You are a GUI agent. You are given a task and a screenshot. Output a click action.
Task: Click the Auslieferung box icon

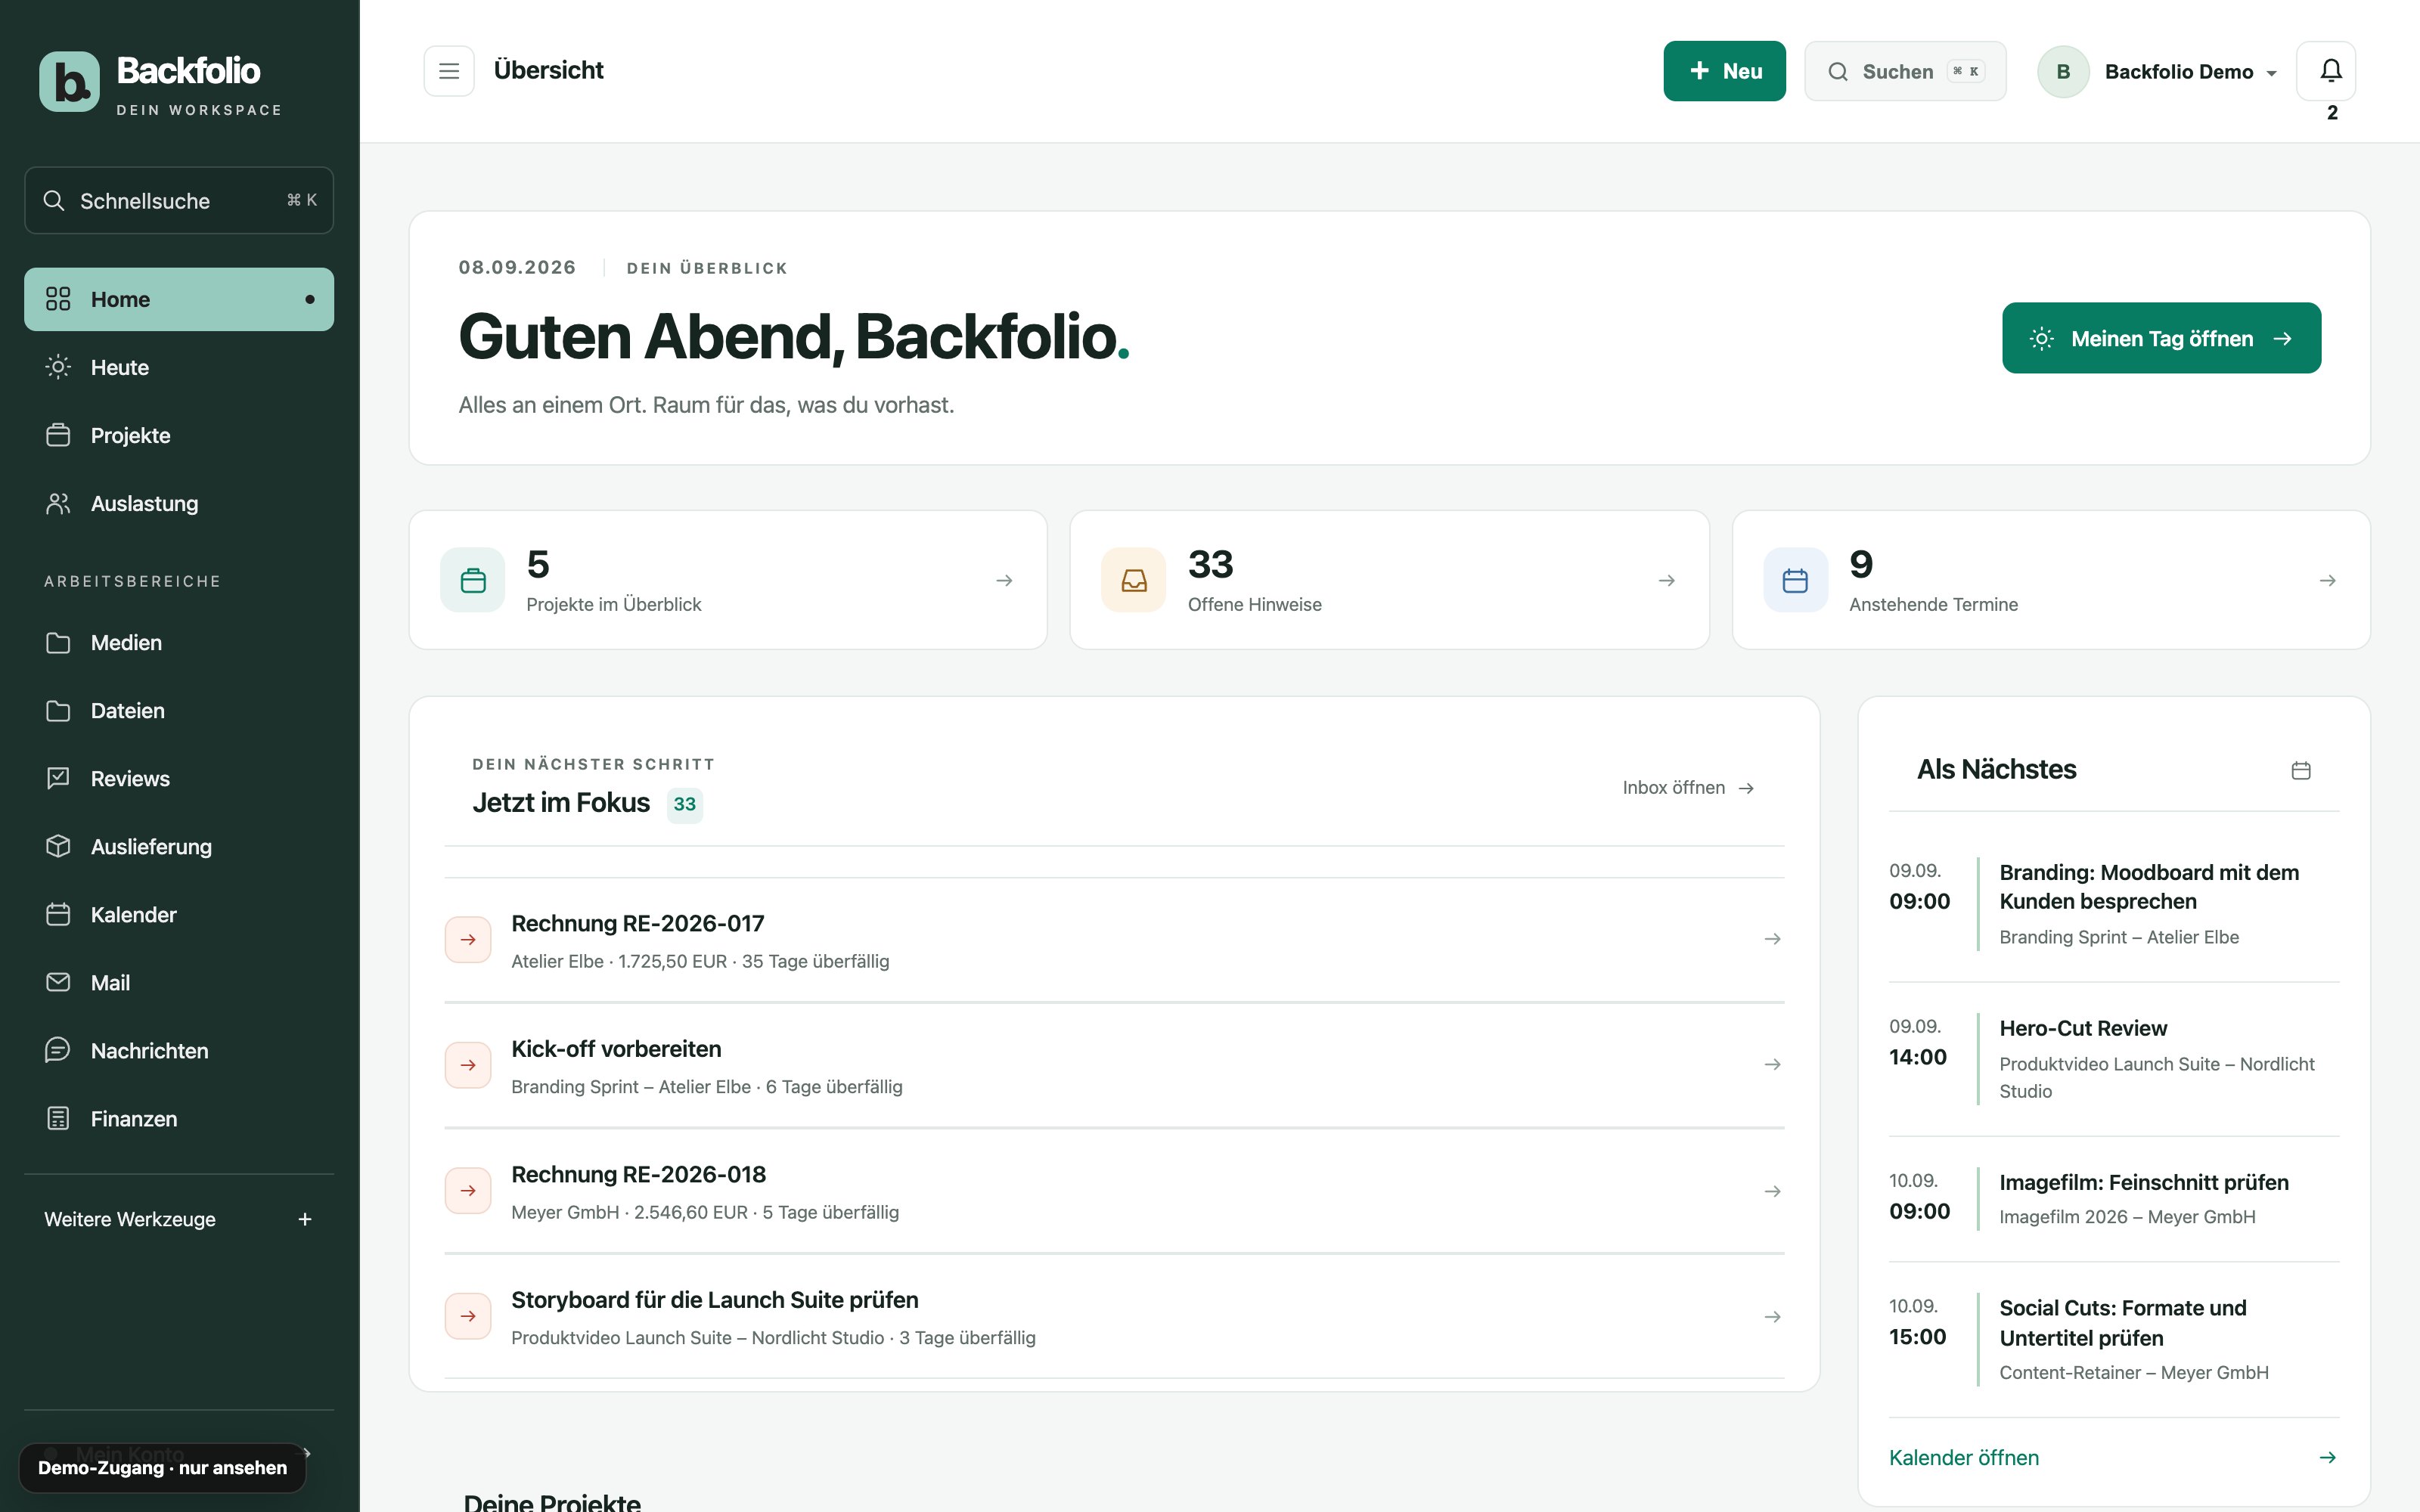[x=58, y=846]
